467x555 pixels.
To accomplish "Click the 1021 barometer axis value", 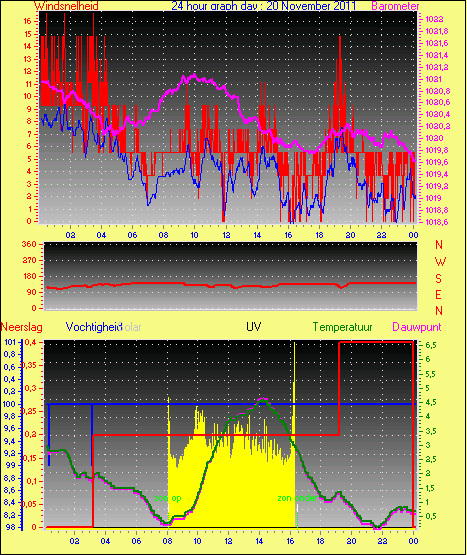I will [433, 79].
